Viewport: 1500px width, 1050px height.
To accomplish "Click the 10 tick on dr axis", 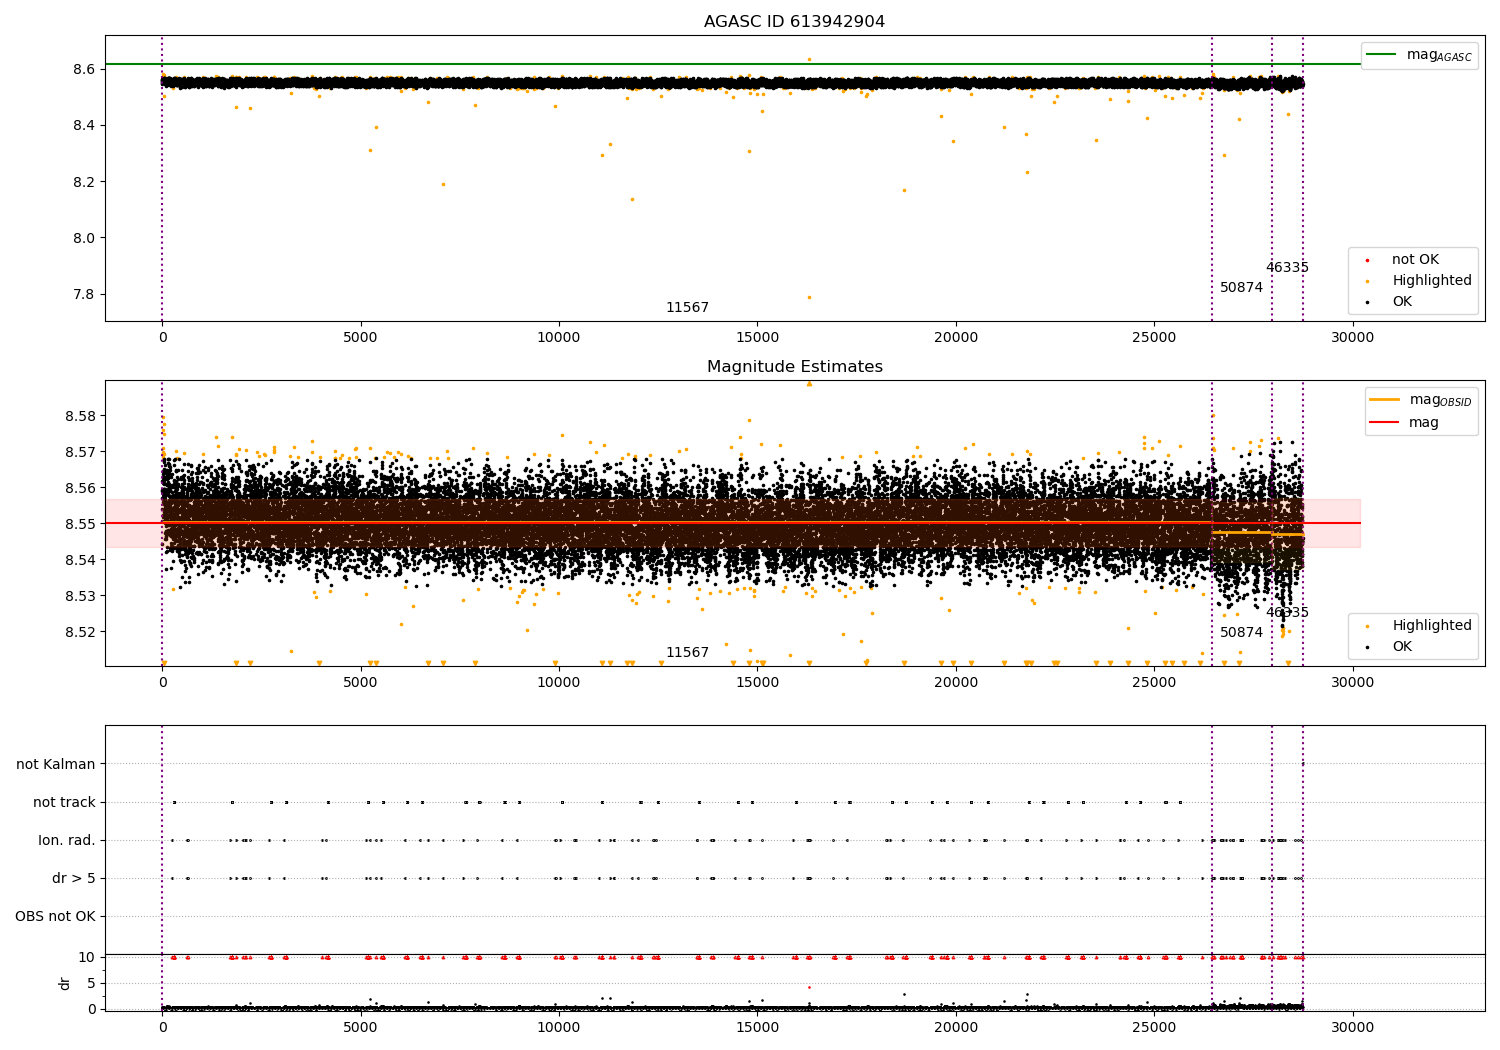I will (x=87, y=957).
